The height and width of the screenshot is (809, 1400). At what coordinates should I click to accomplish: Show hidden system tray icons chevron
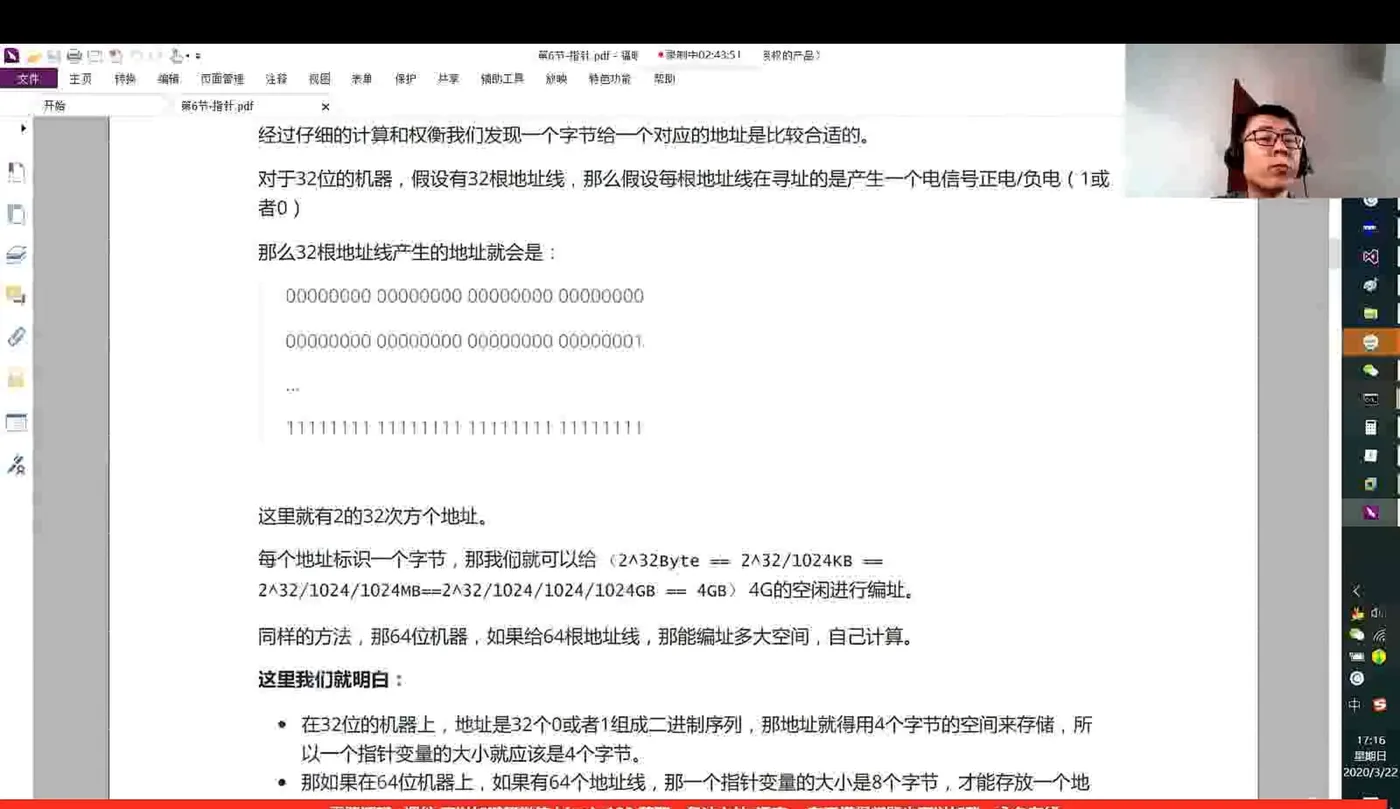point(1357,591)
